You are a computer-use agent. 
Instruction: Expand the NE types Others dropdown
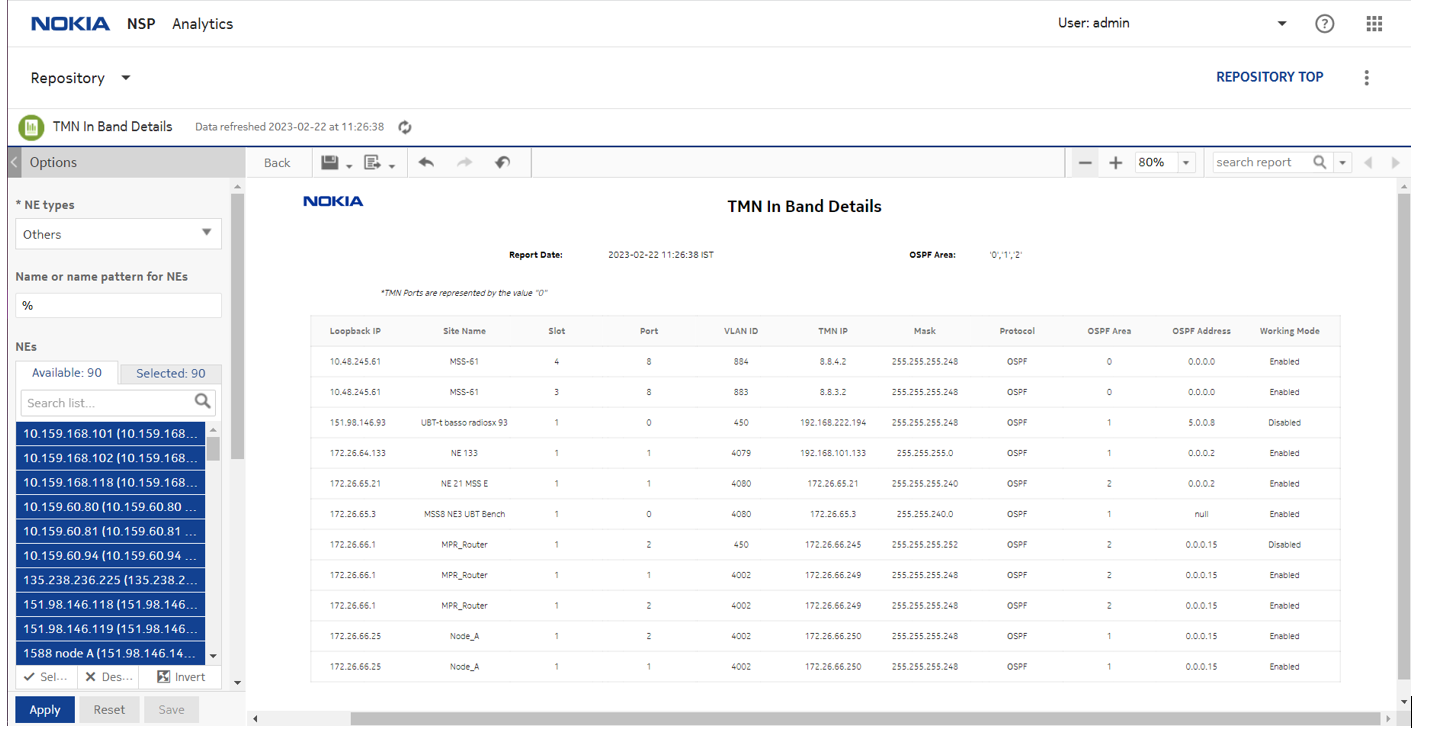(206, 233)
